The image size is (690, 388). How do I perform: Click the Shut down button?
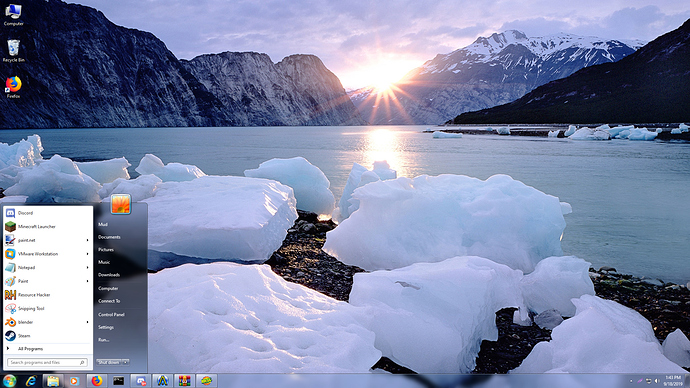[x=109, y=362]
